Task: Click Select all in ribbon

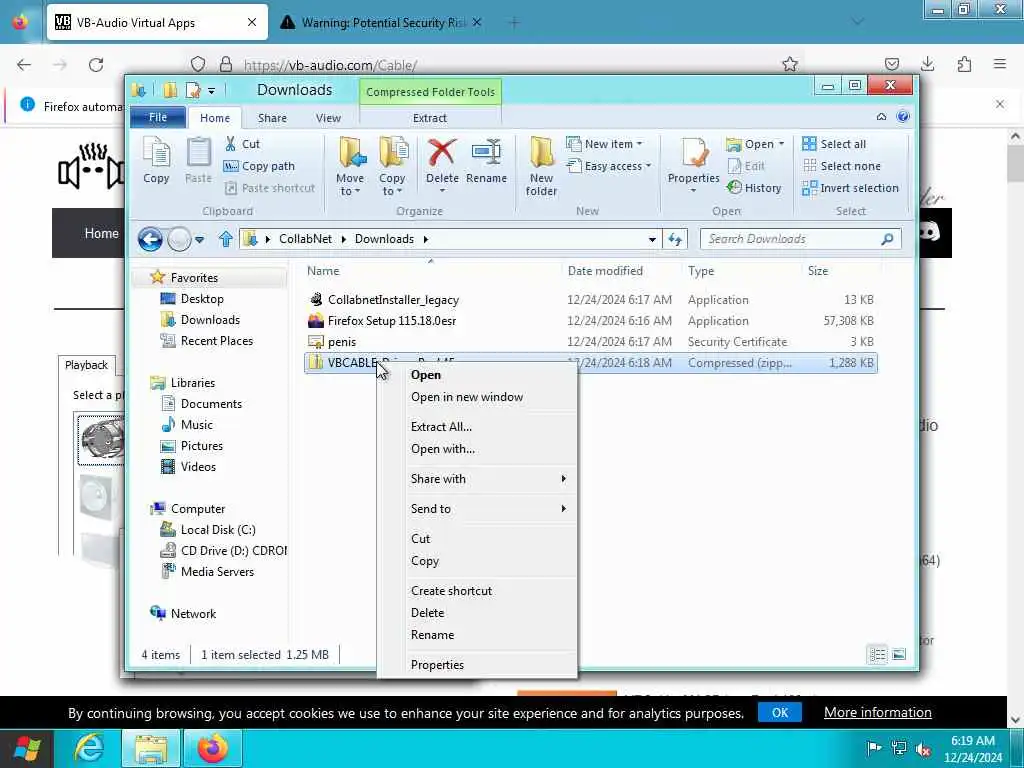Action: tap(834, 144)
